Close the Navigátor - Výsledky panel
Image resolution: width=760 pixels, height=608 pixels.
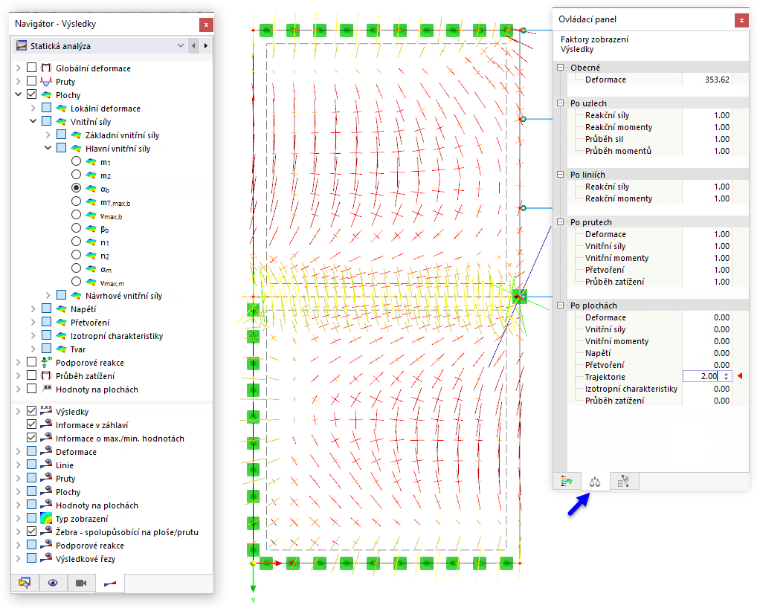206,24
